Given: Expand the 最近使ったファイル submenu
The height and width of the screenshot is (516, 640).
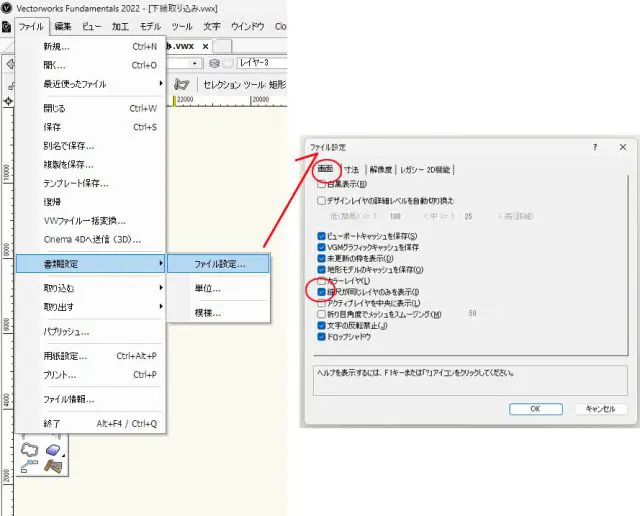Looking at the screenshot, I should click(x=91, y=84).
